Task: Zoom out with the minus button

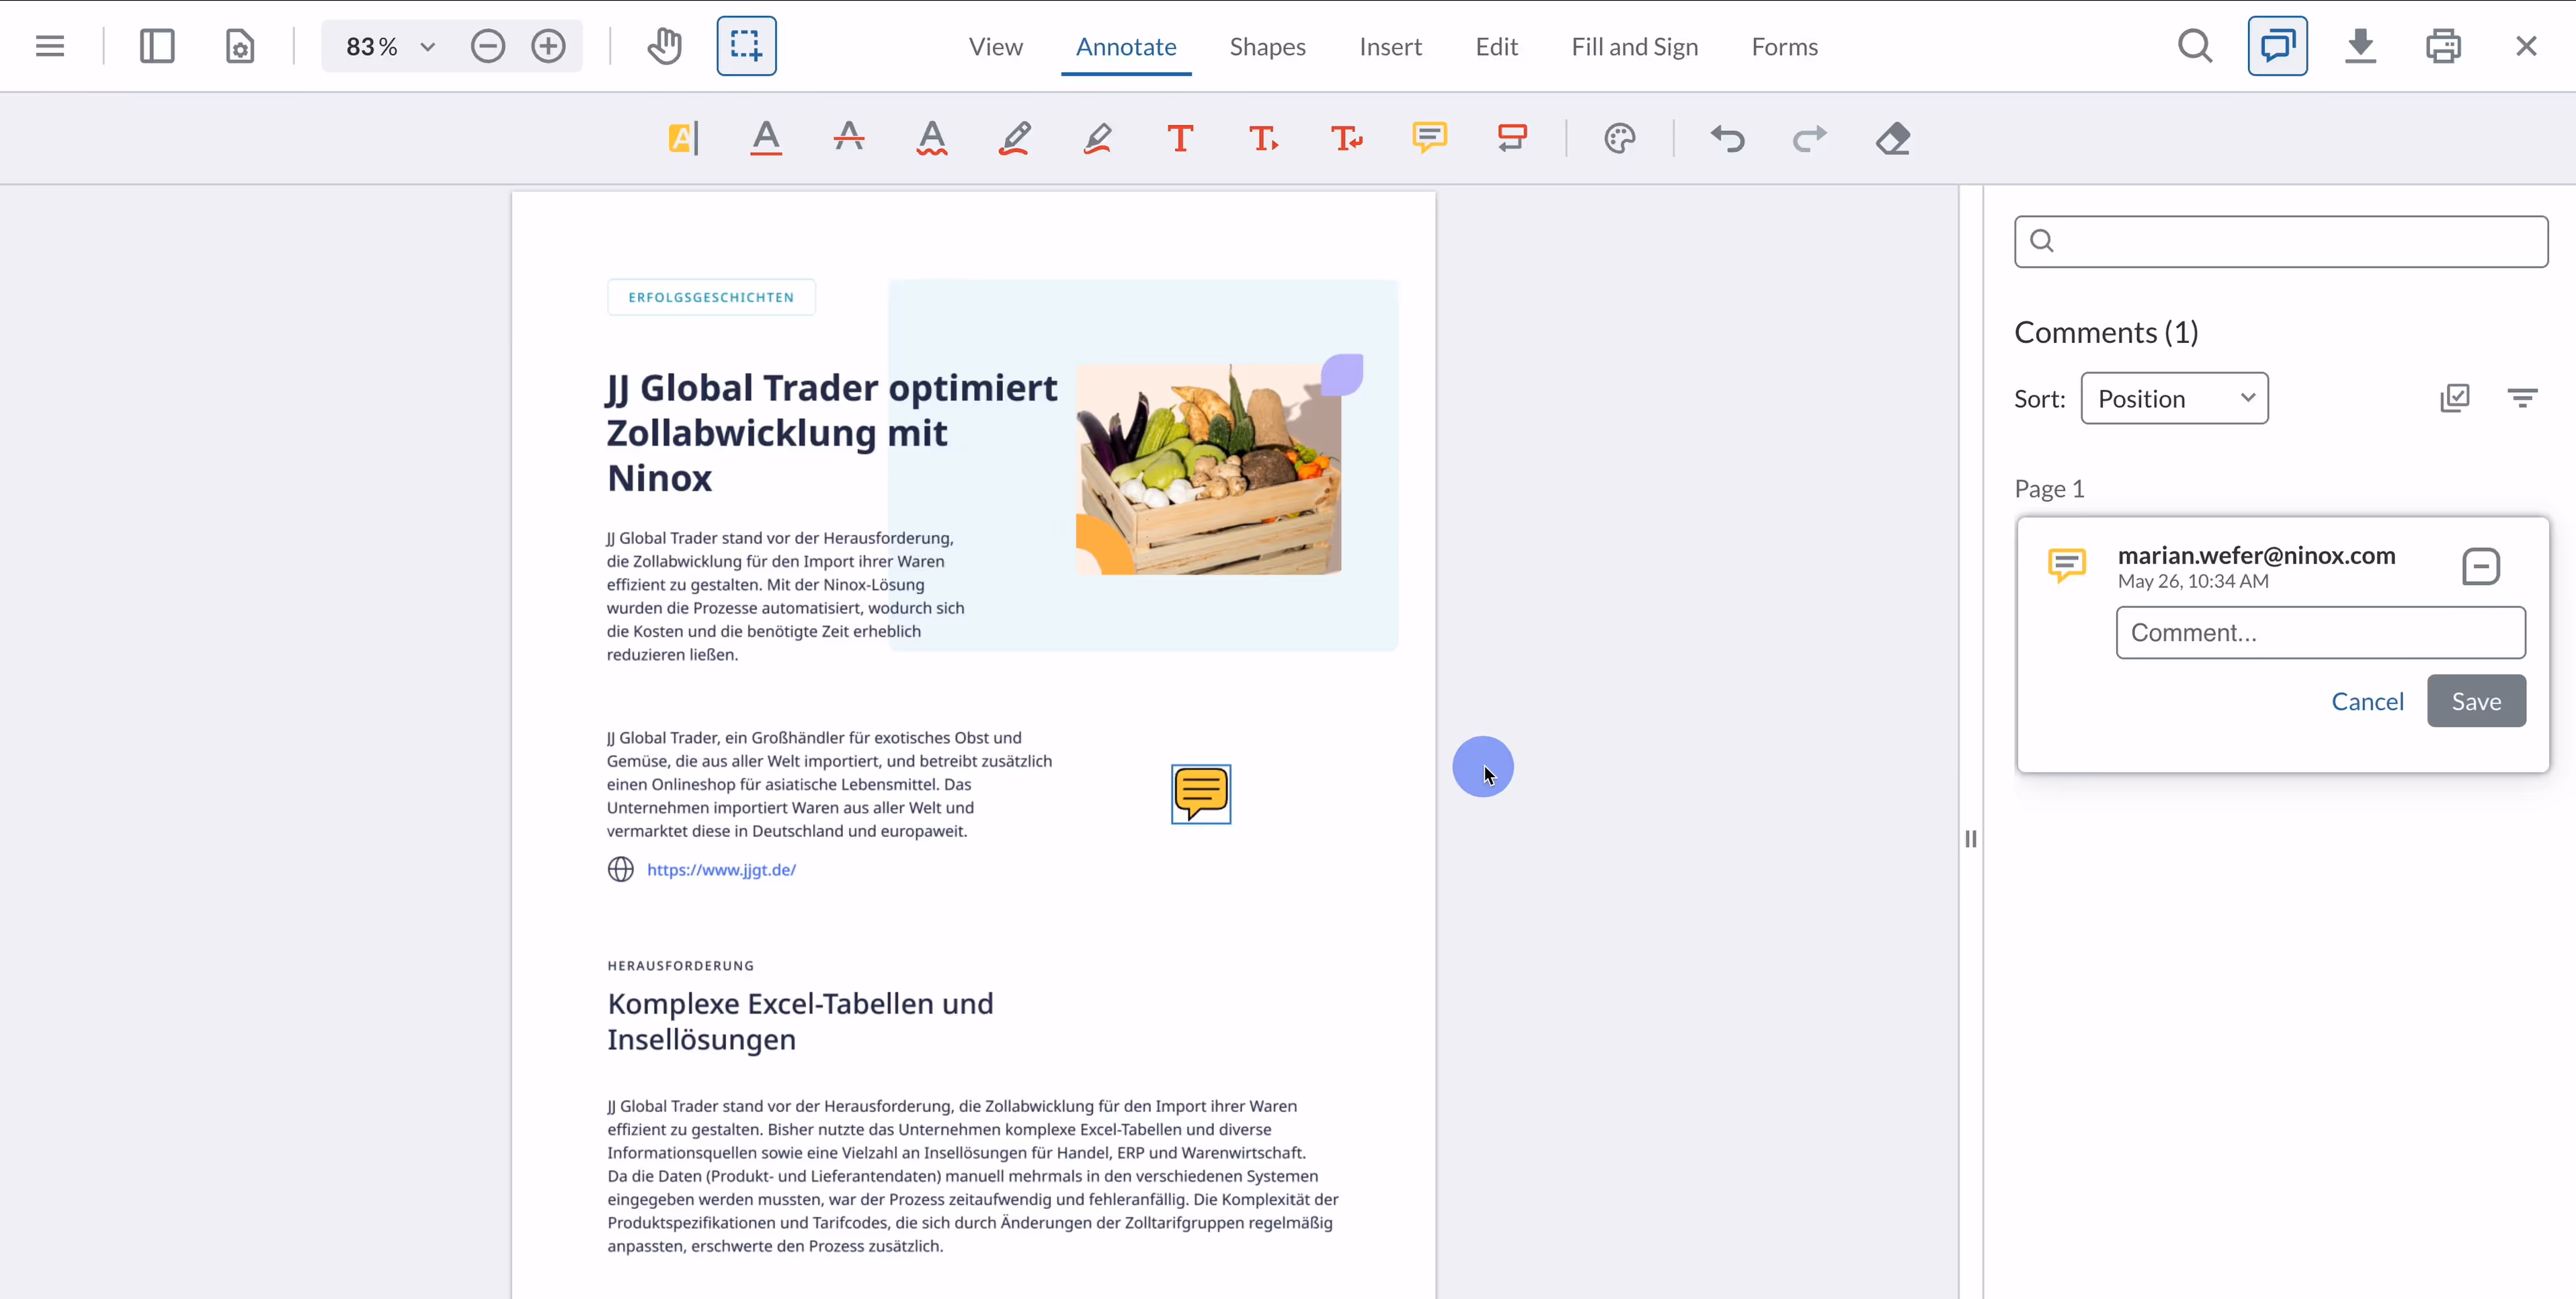Action: (488, 46)
